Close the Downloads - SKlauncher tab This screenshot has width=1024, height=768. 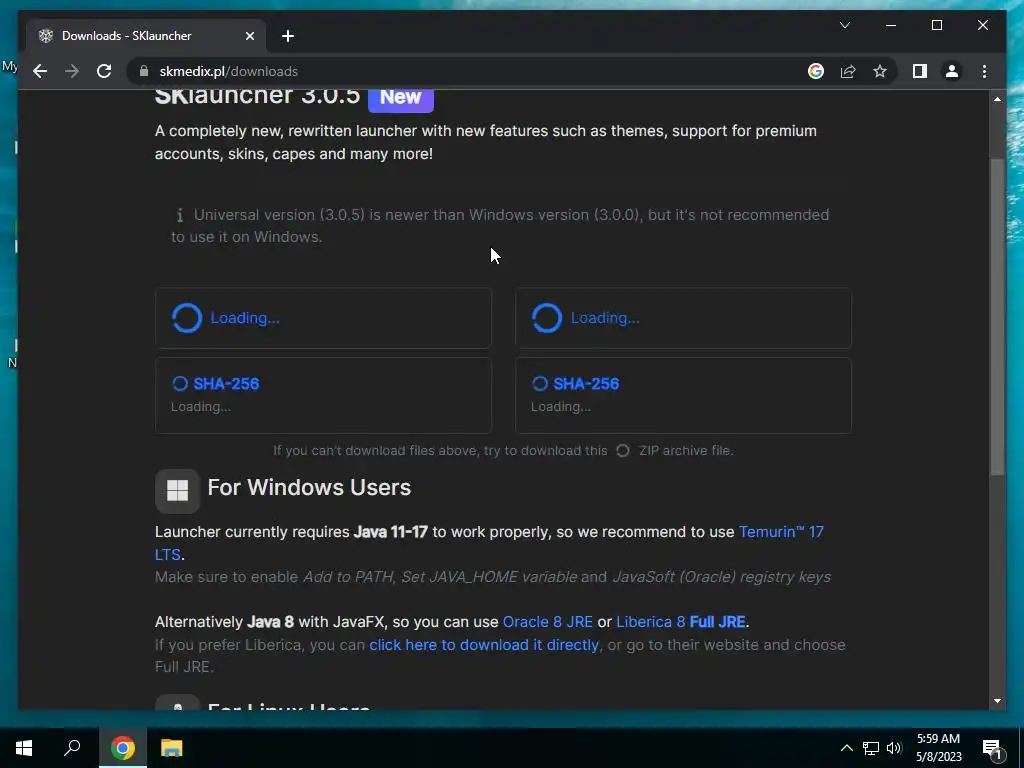pos(249,36)
